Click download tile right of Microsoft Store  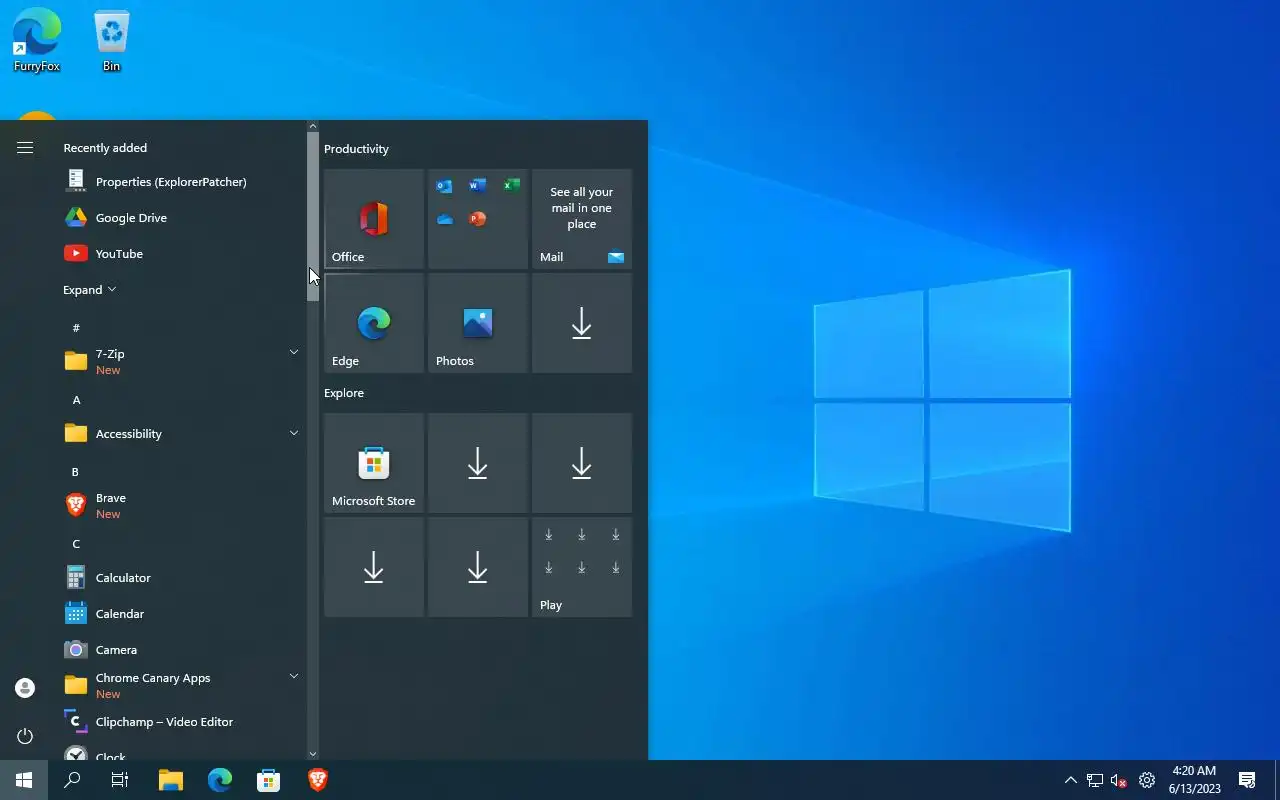(478, 463)
